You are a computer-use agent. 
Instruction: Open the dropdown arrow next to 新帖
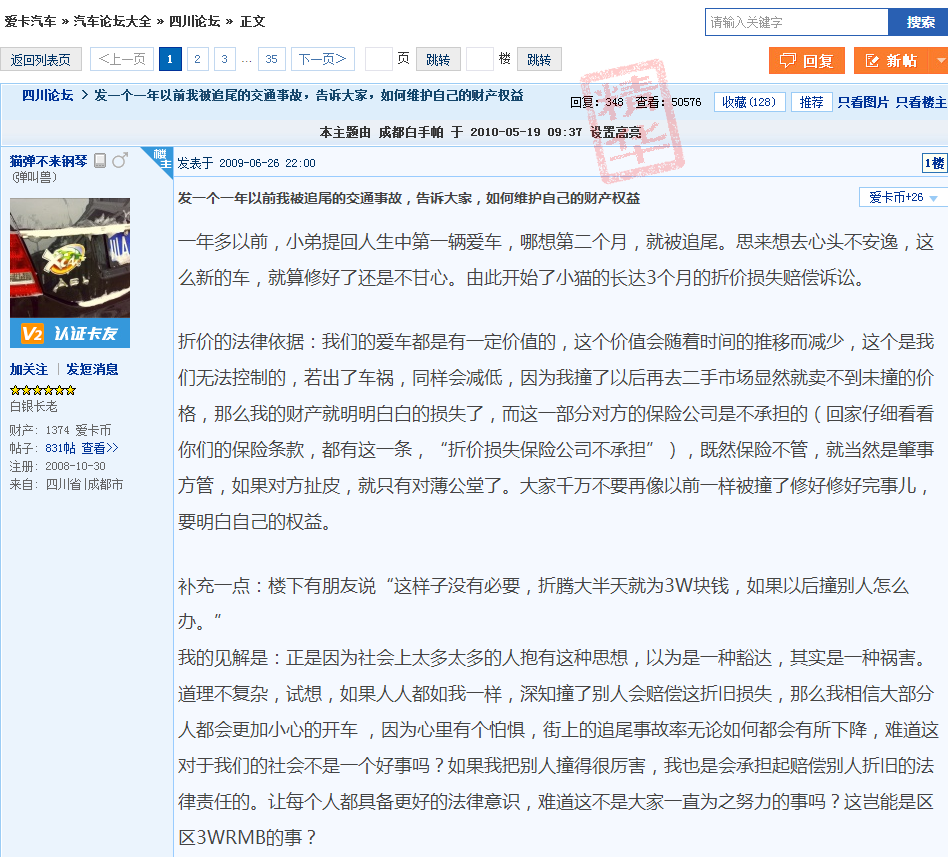(939, 61)
